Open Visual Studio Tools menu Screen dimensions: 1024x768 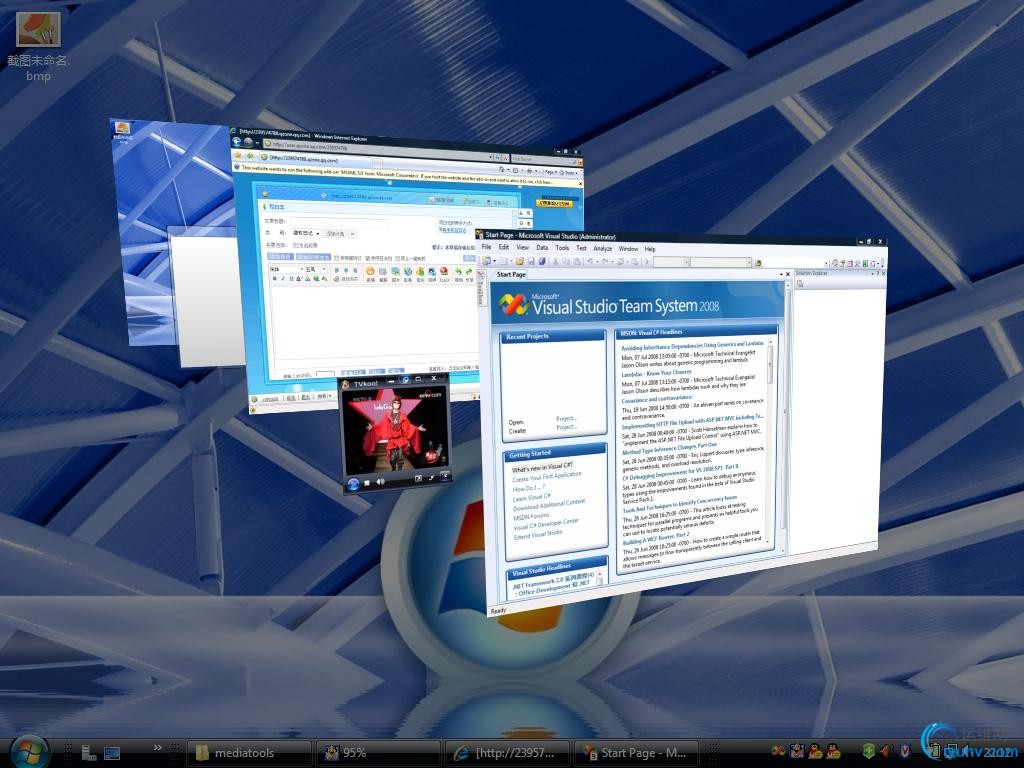pos(562,248)
